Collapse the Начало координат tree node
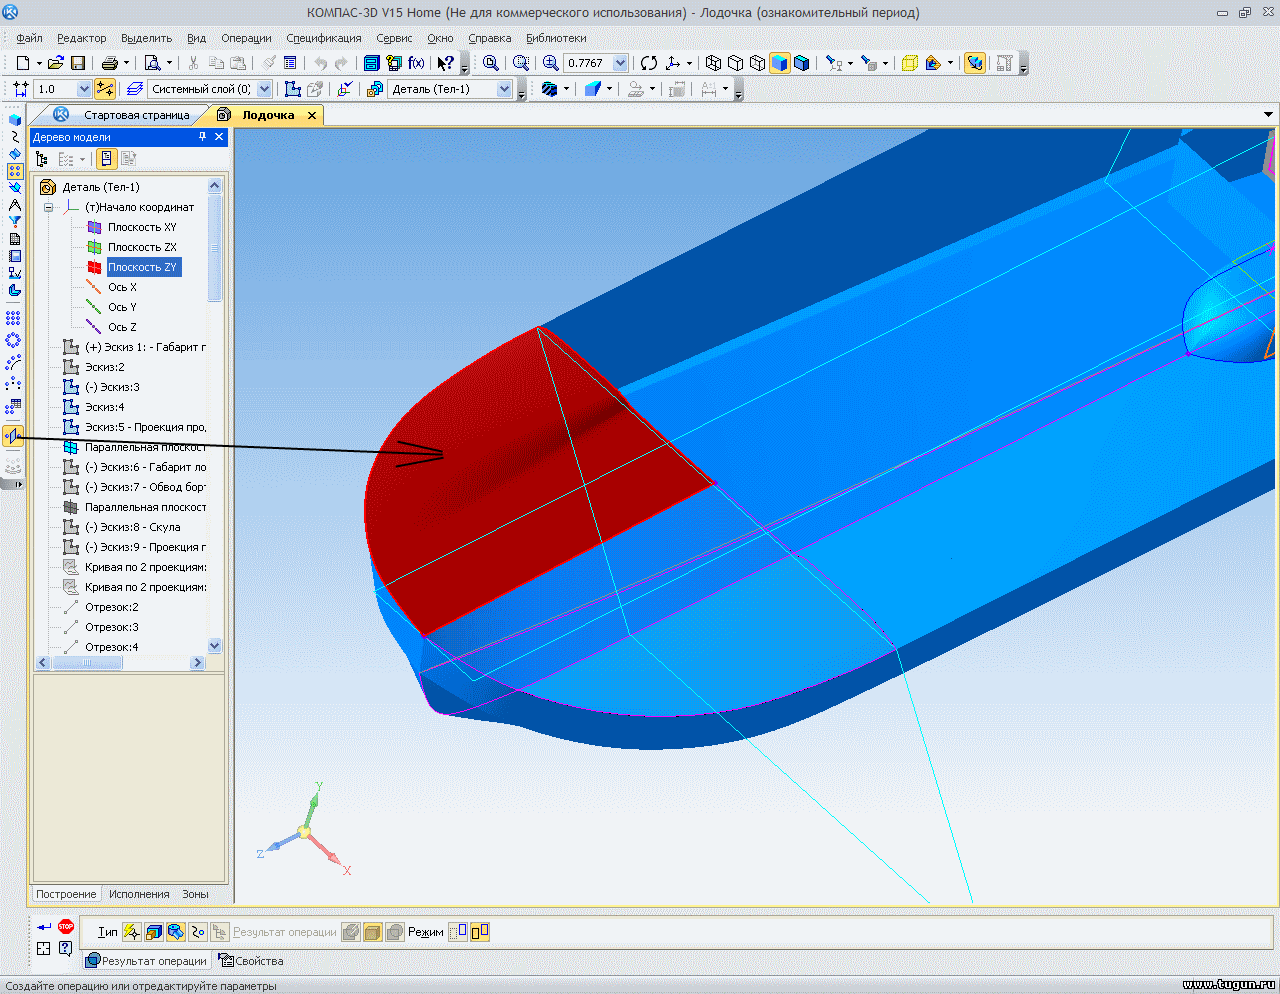The height and width of the screenshot is (994, 1280). (48, 207)
